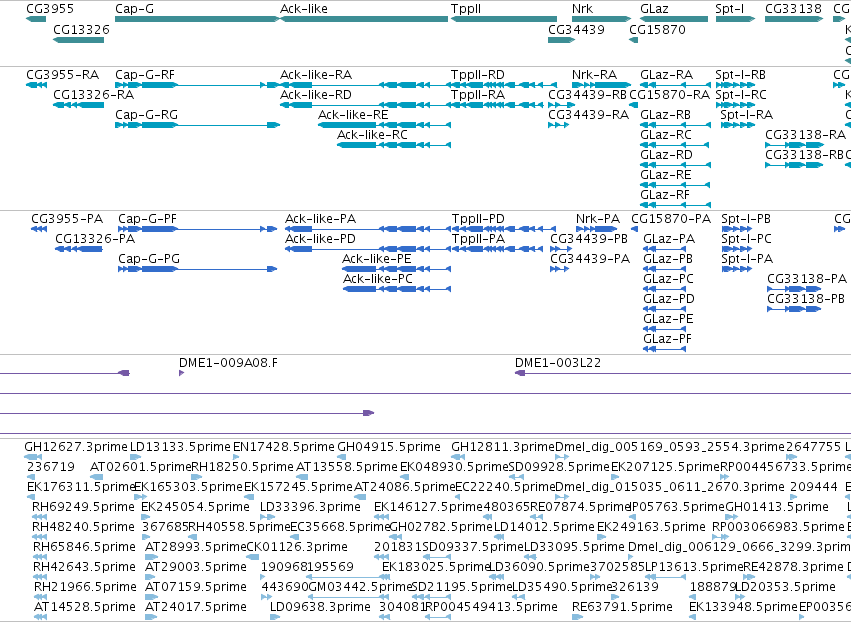Image resolution: width=851 pixels, height=622 pixels.
Task: Select protein Nrk-PA
Action: [x=598, y=219]
